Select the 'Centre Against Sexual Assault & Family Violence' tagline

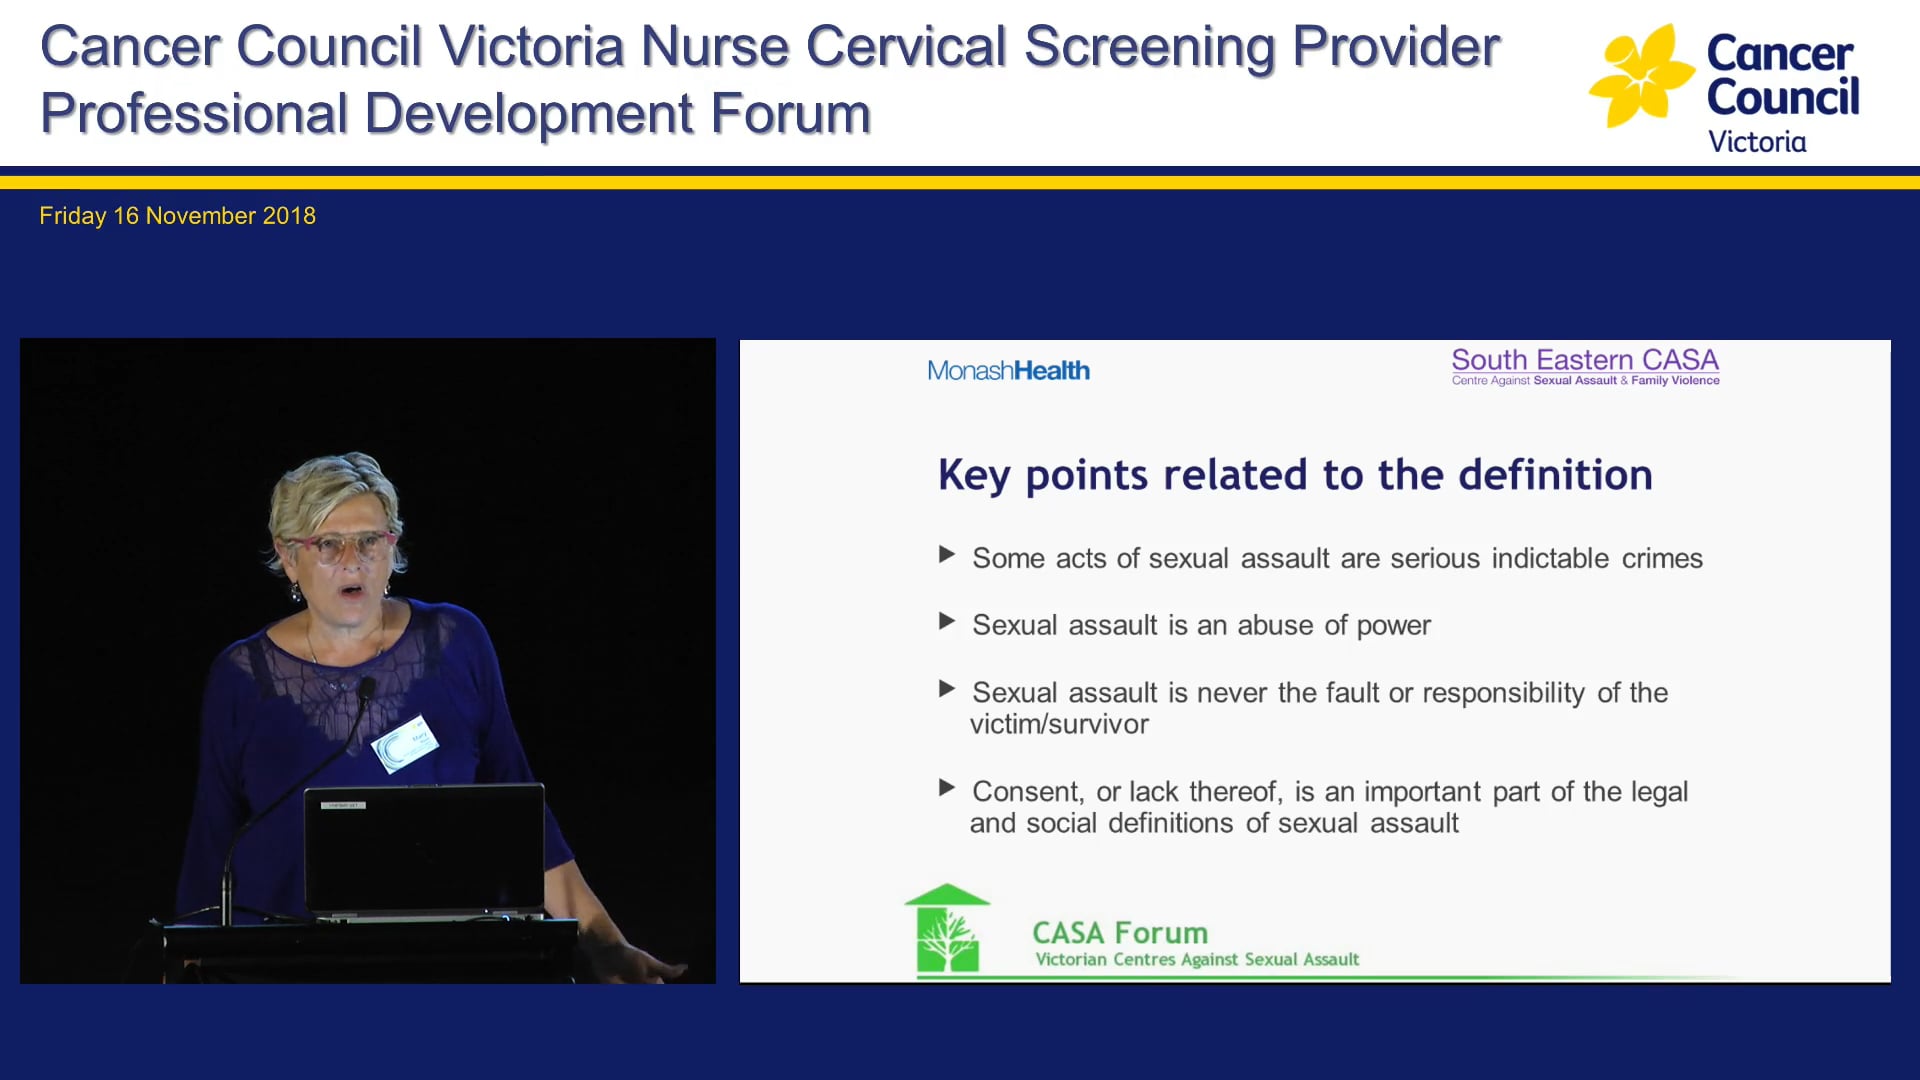point(1585,381)
